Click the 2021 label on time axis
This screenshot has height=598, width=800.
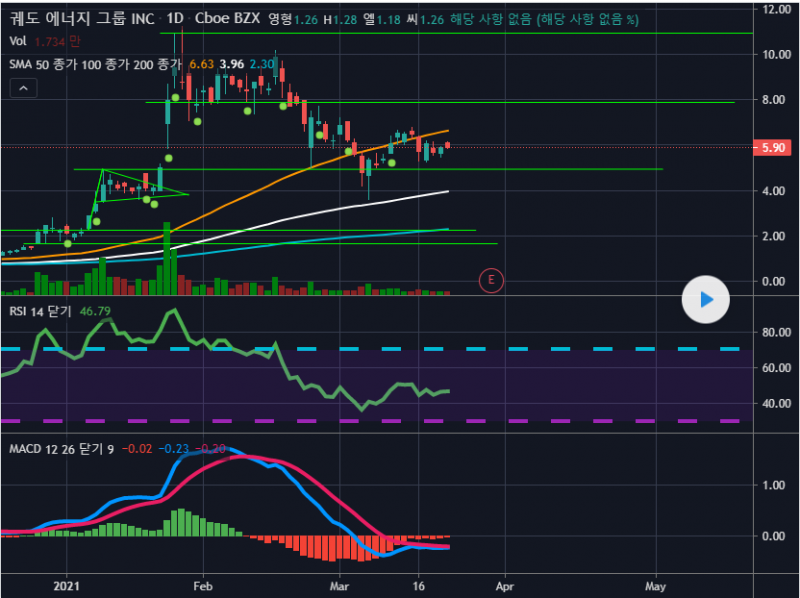67,586
